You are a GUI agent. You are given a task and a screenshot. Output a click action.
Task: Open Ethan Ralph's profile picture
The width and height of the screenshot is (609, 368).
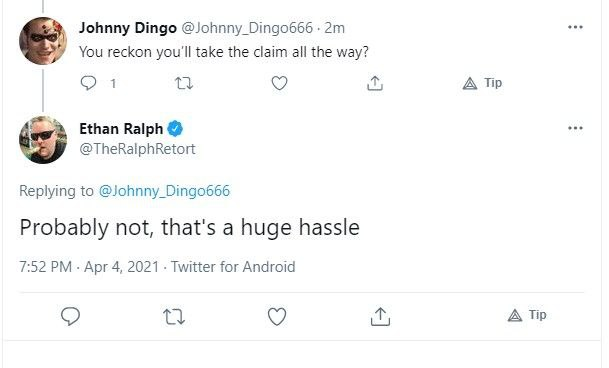pos(43,140)
